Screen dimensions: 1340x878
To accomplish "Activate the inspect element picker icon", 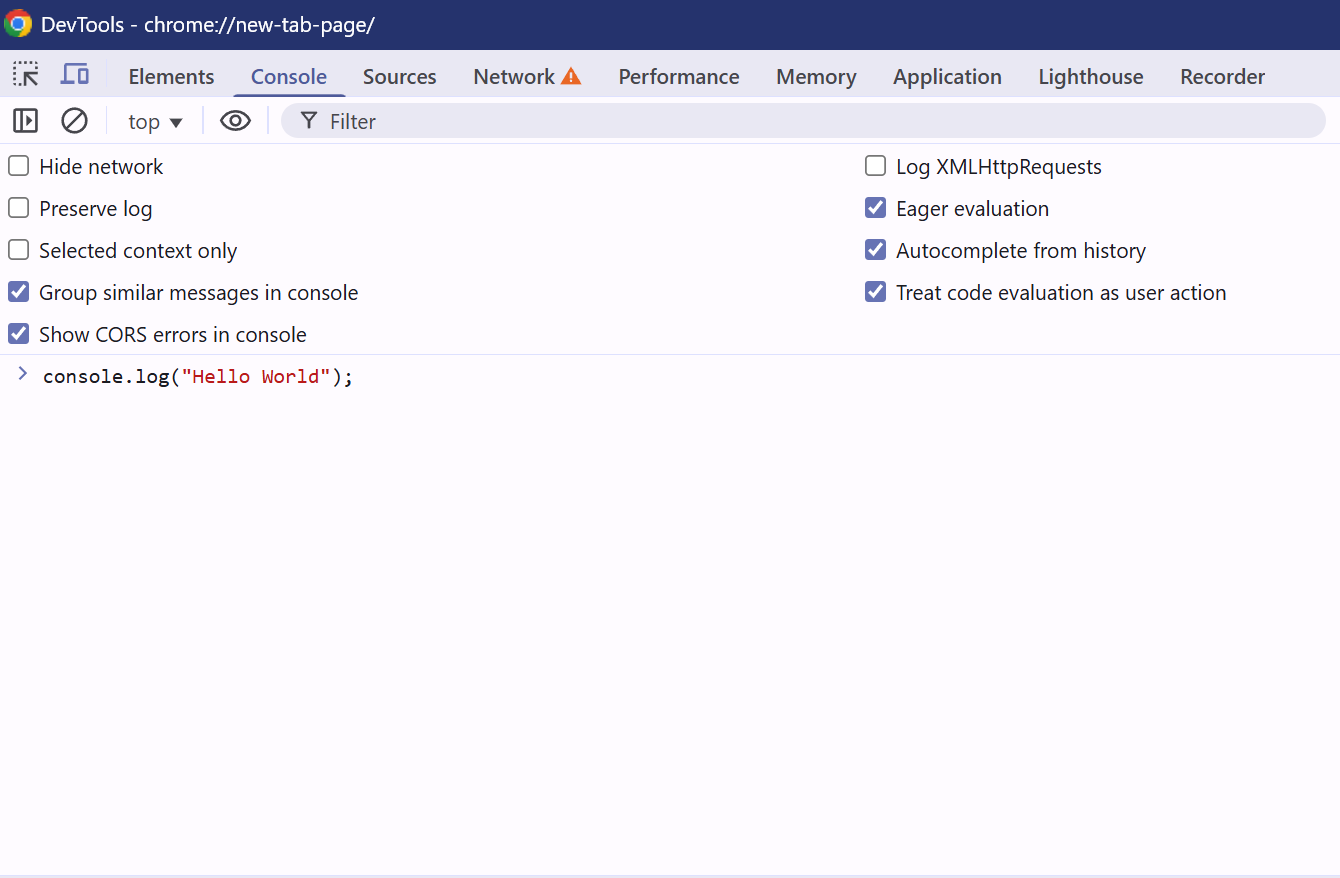I will pos(25,74).
